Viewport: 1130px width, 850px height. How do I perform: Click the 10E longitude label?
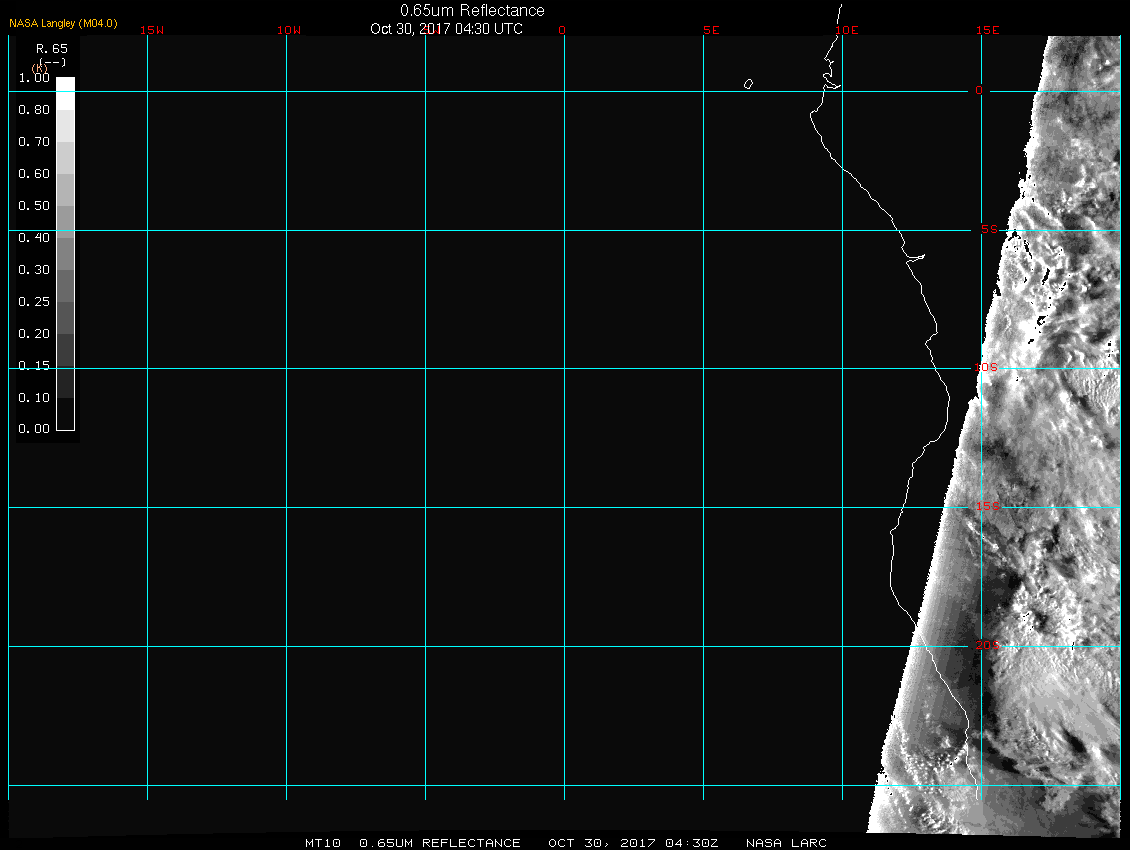pos(847,30)
